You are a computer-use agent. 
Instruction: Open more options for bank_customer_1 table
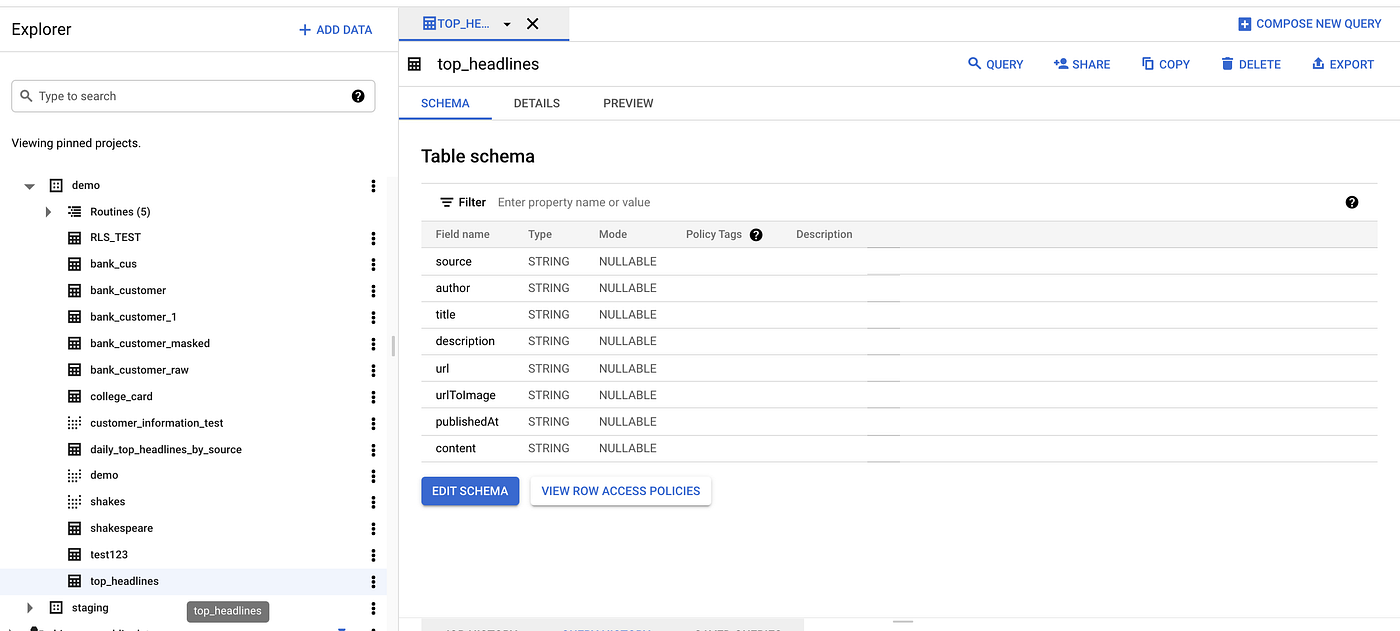coord(373,318)
